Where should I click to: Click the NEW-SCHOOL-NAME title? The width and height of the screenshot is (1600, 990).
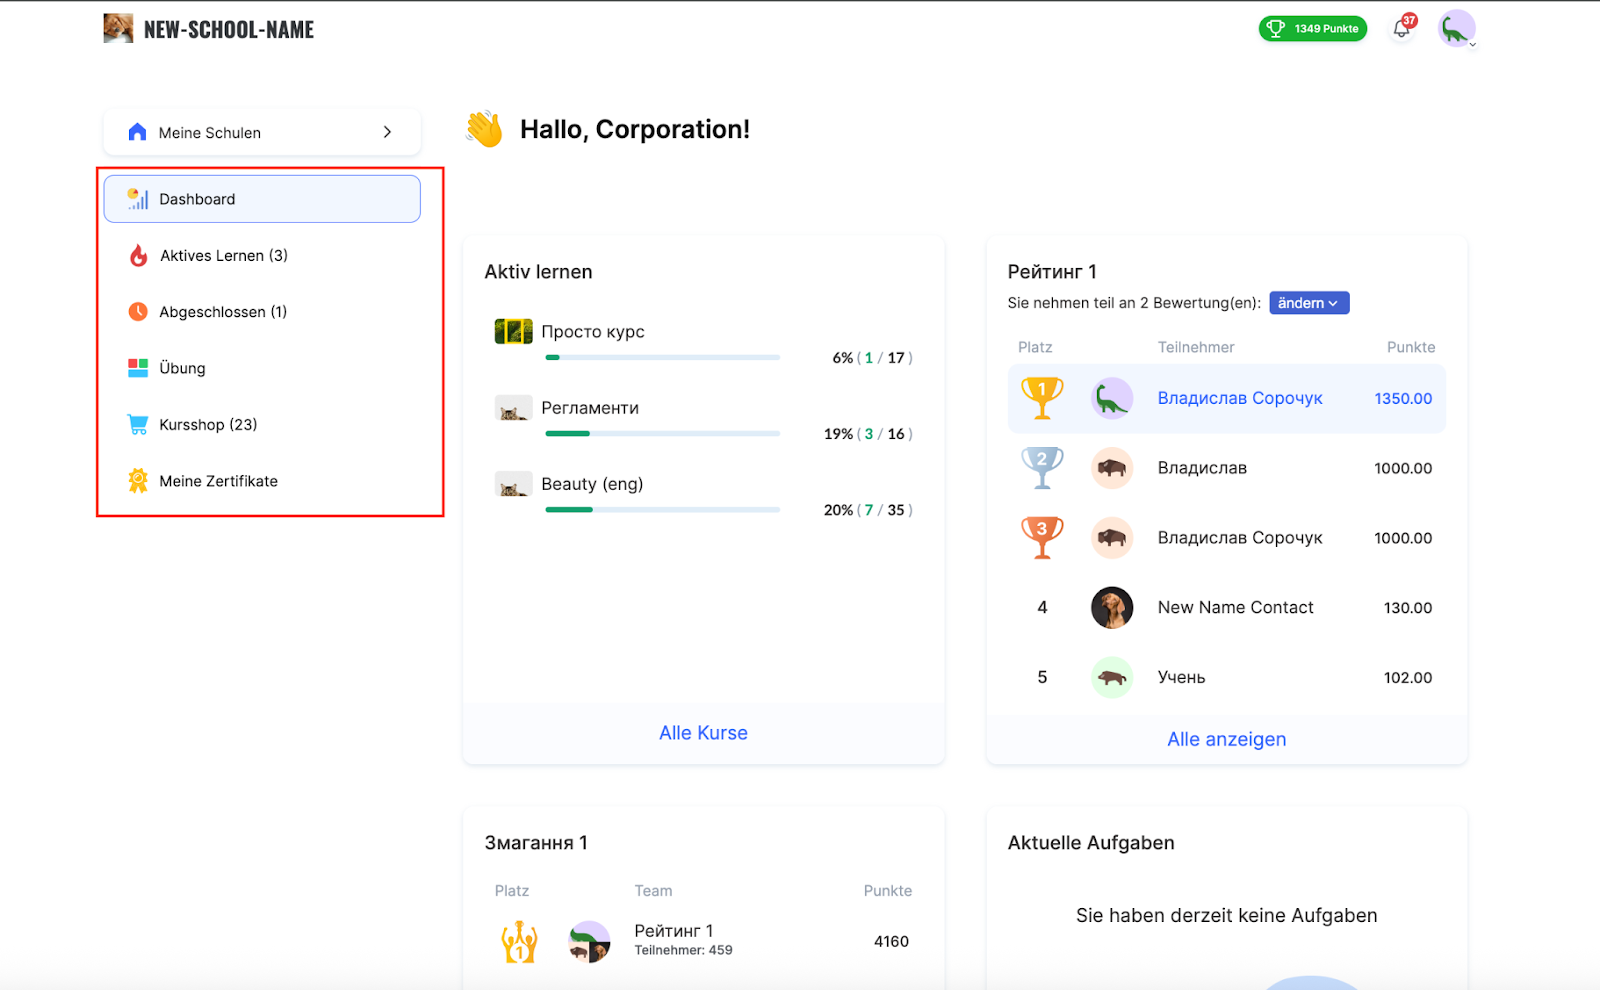[229, 29]
